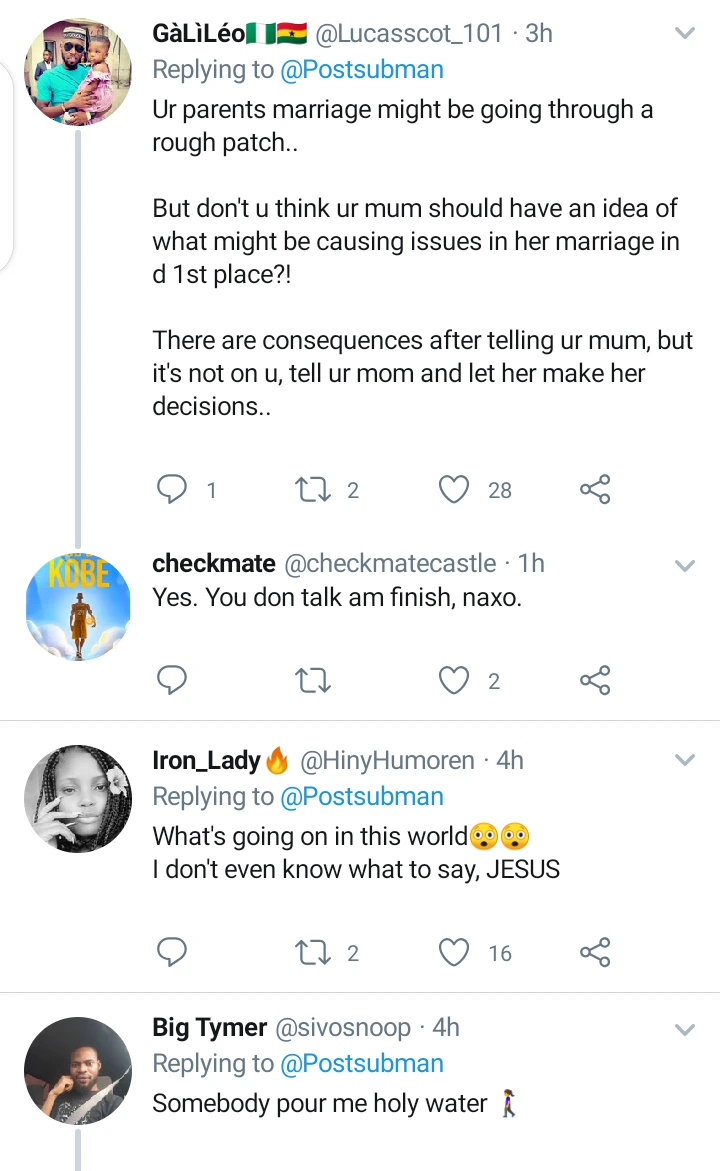Reply to GàLìLéo's tweet
The image size is (720, 1171).
tap(173, 489)
